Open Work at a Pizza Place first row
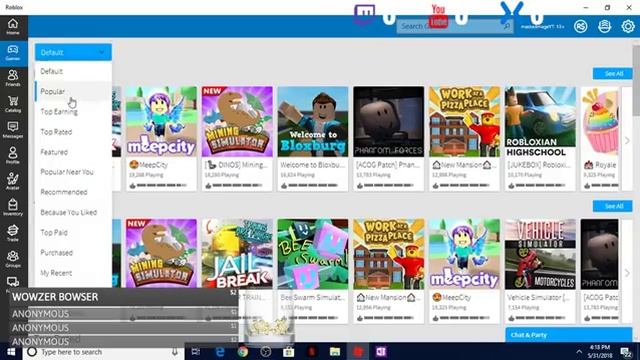 pos(464,121)
